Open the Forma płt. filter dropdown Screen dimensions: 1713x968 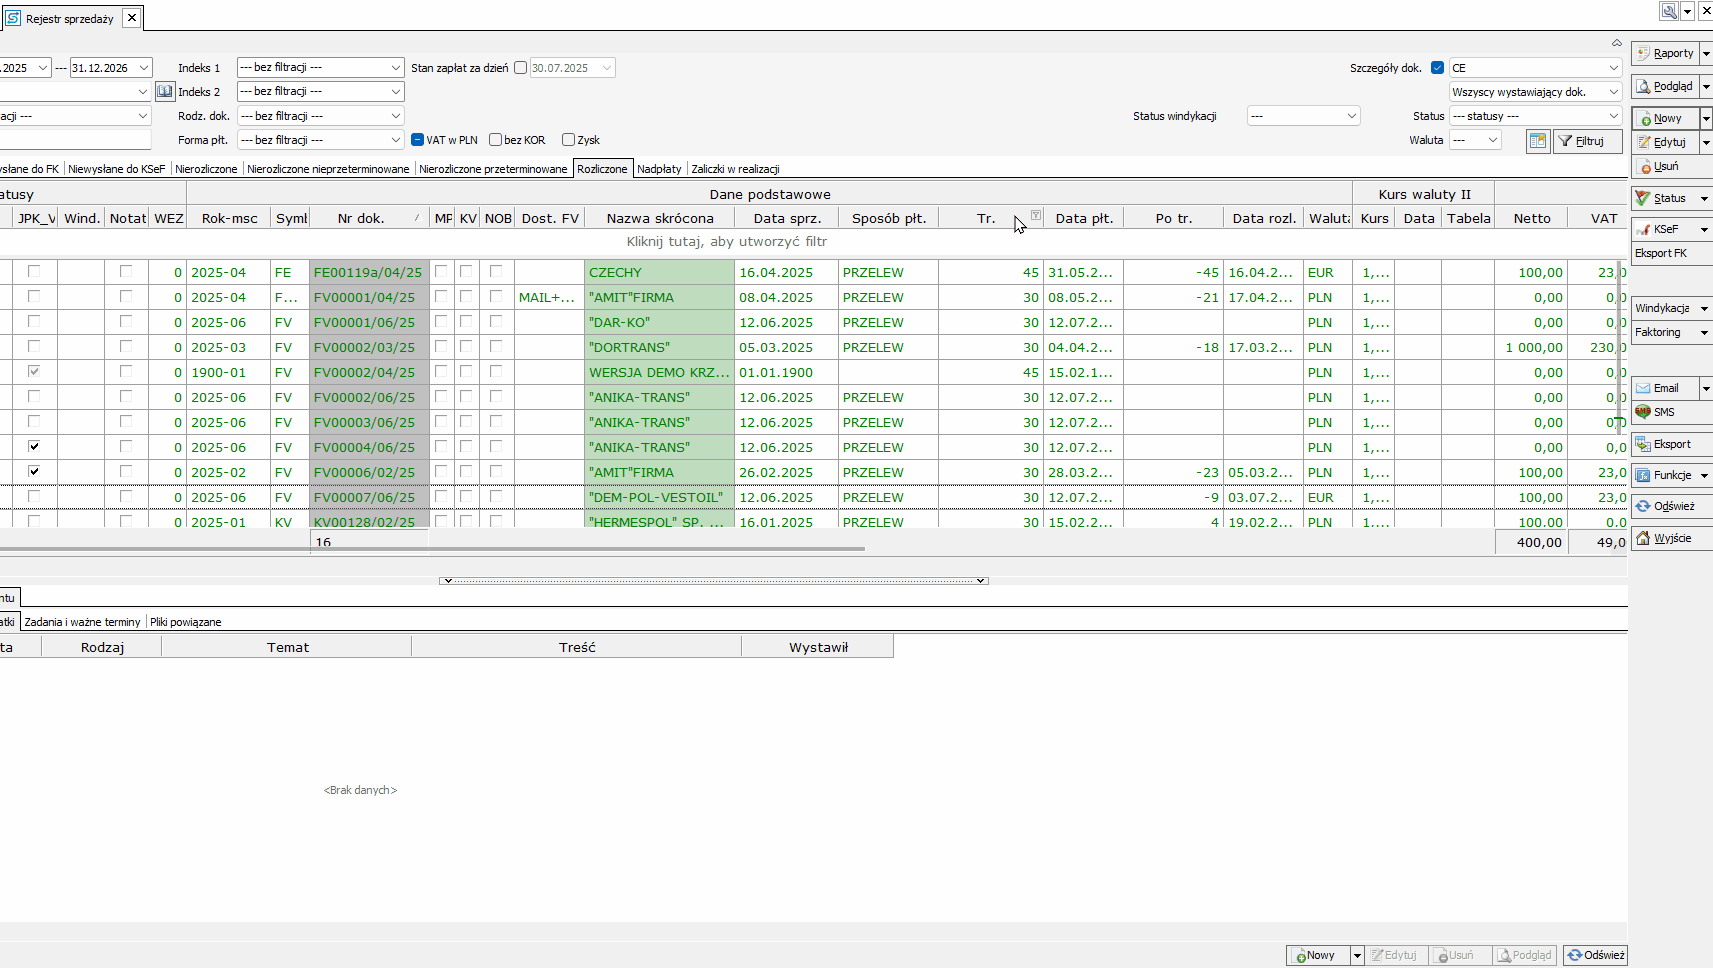(320, 140)
